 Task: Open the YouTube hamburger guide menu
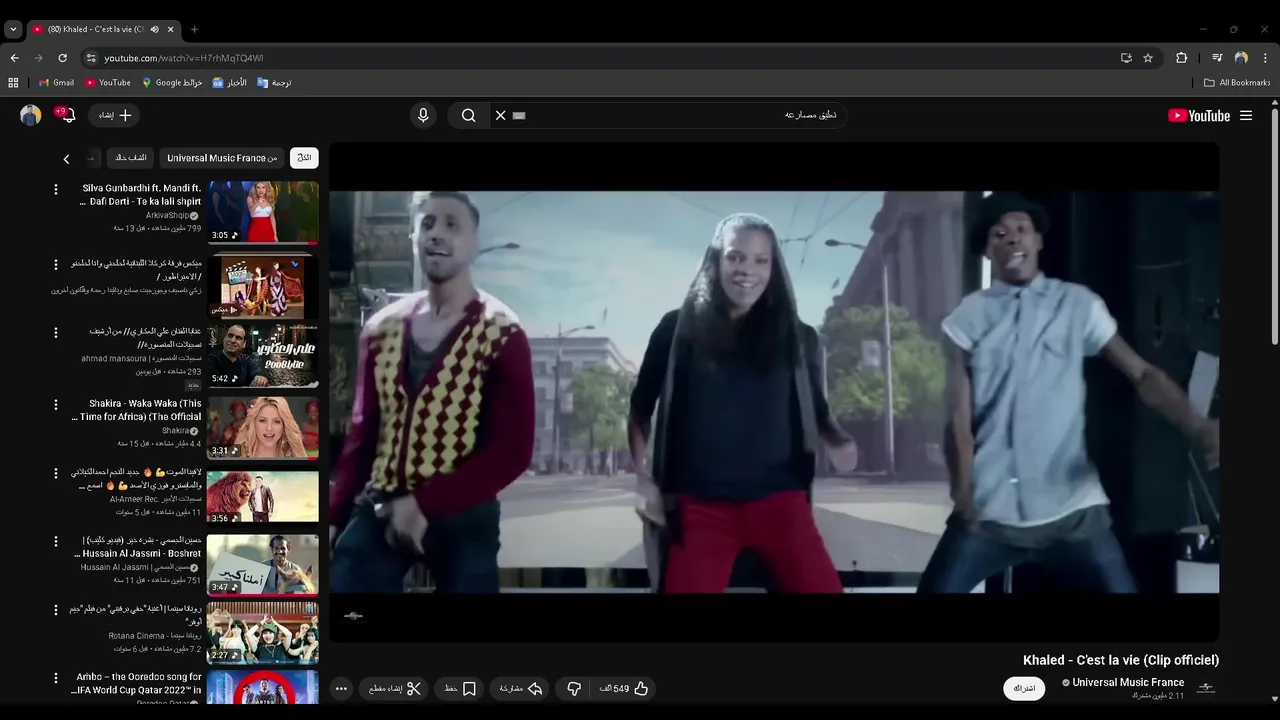(x=1246, y=115)
